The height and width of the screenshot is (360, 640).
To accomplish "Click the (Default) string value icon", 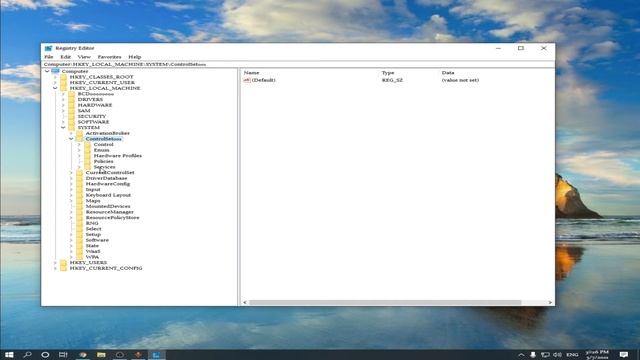I will [247, 80].
